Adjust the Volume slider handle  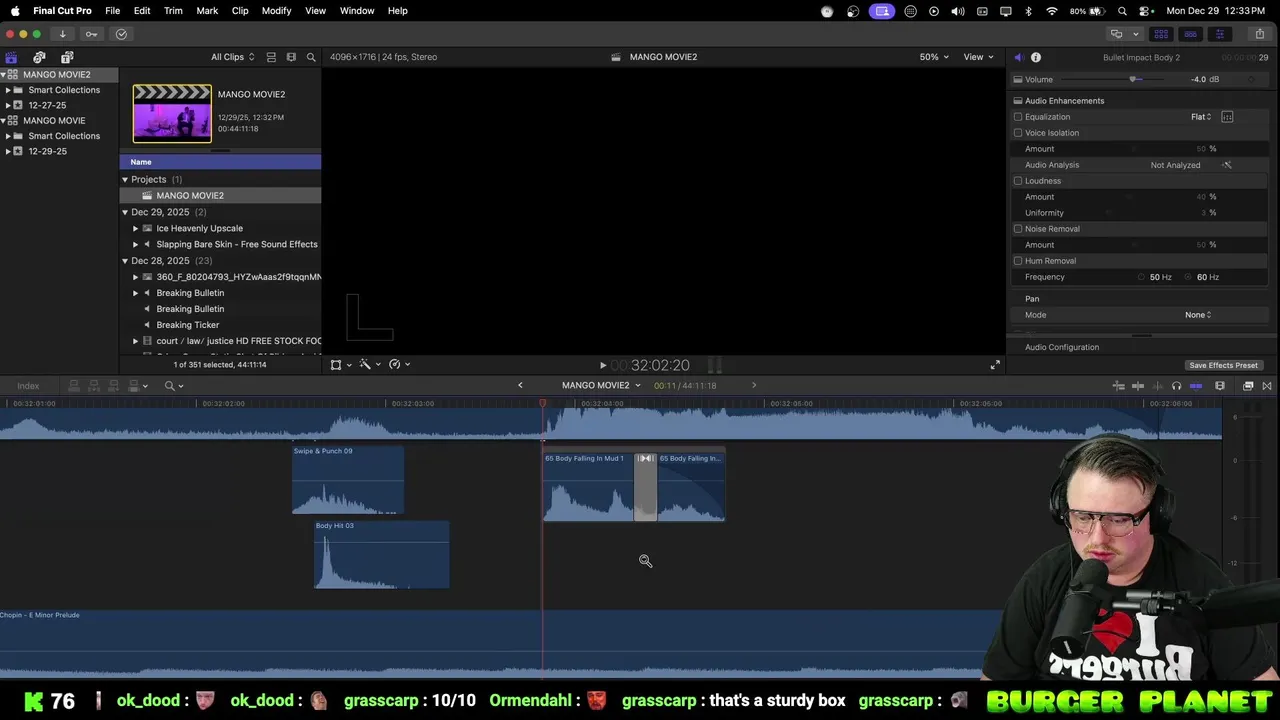point(1133,79)
